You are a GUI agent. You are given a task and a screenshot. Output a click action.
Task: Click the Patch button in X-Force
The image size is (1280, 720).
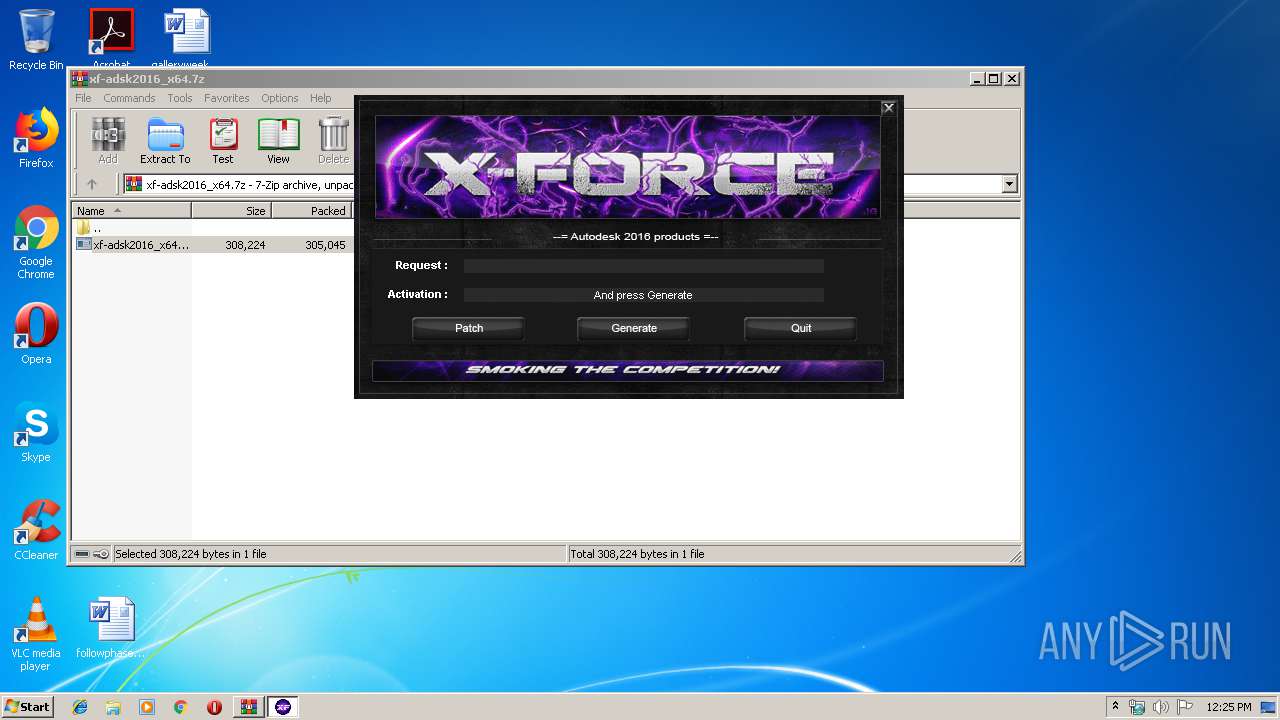pos(468,328)
